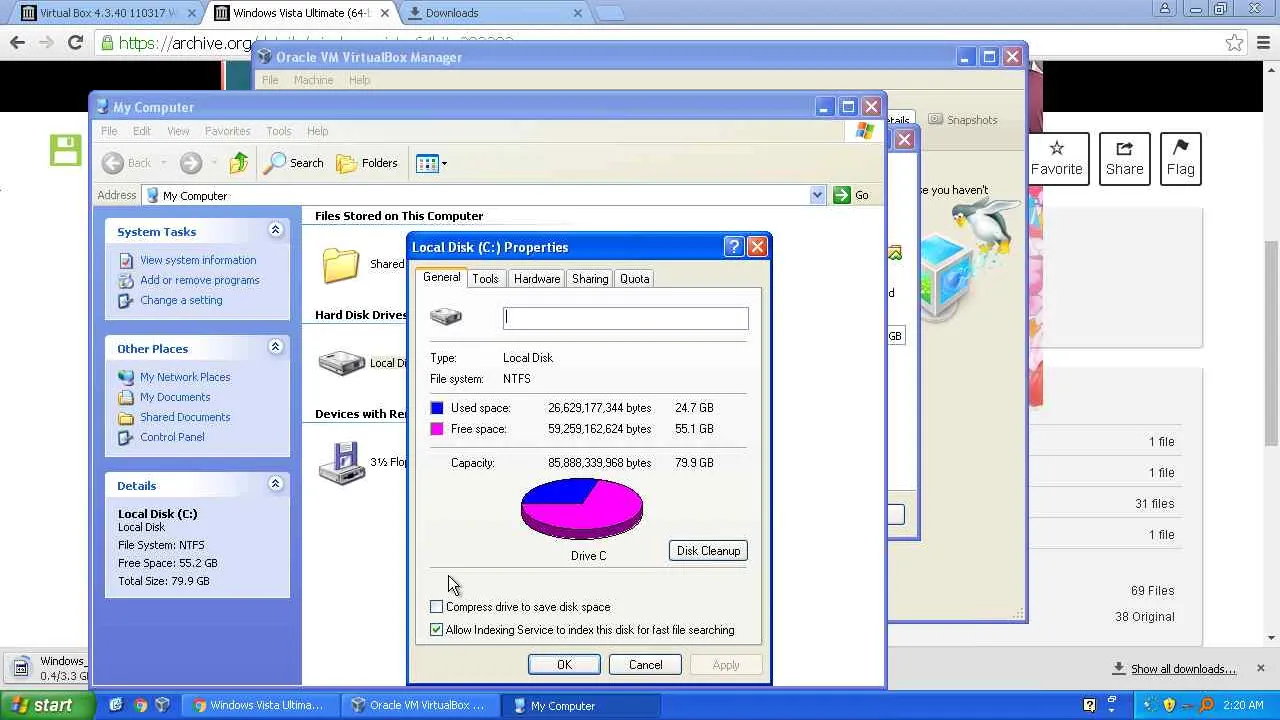The image size is (1280, 720).
Task: Open Shared Documents from Other Places
Action: 185,417
